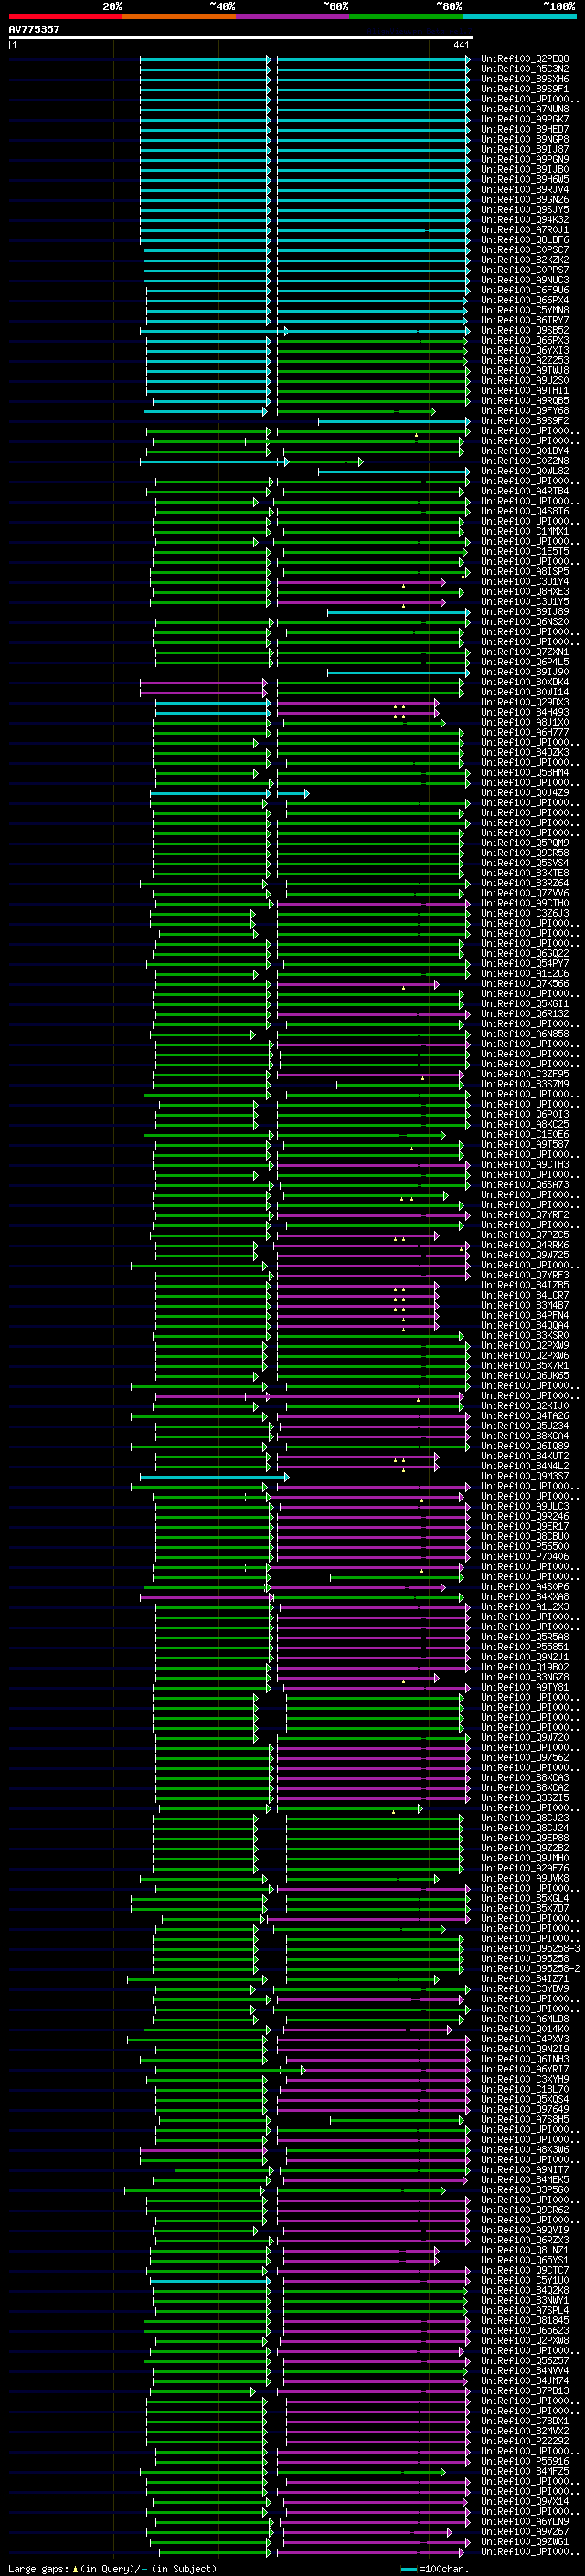Open UniRef100_P56500 hit
This screenshot has width=585, height=2576.
[x=524, y=1546]
